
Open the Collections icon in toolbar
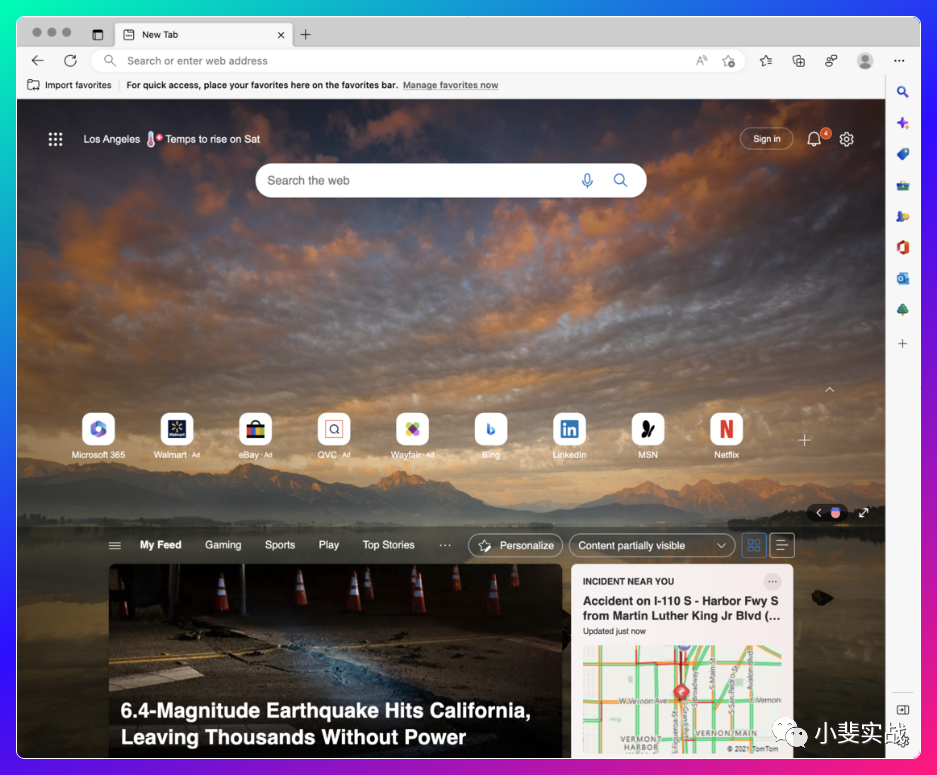tap(798, 60)
